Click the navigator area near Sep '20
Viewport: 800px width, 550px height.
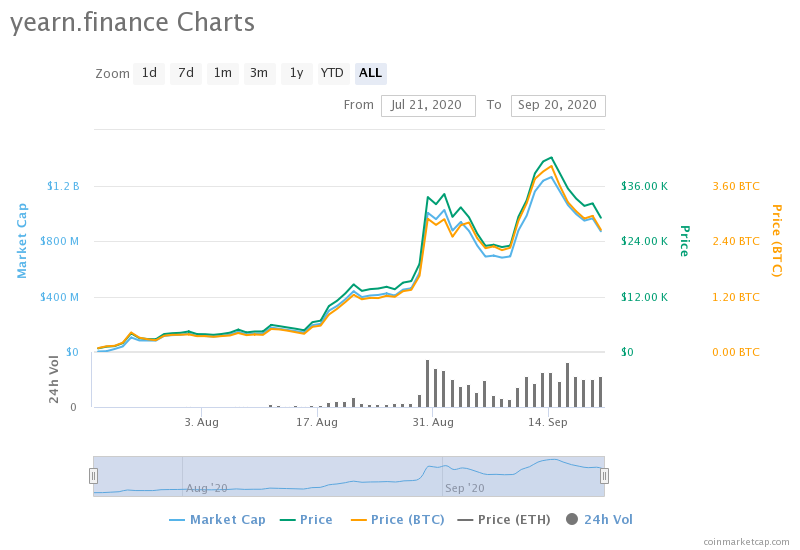(464, 488)
